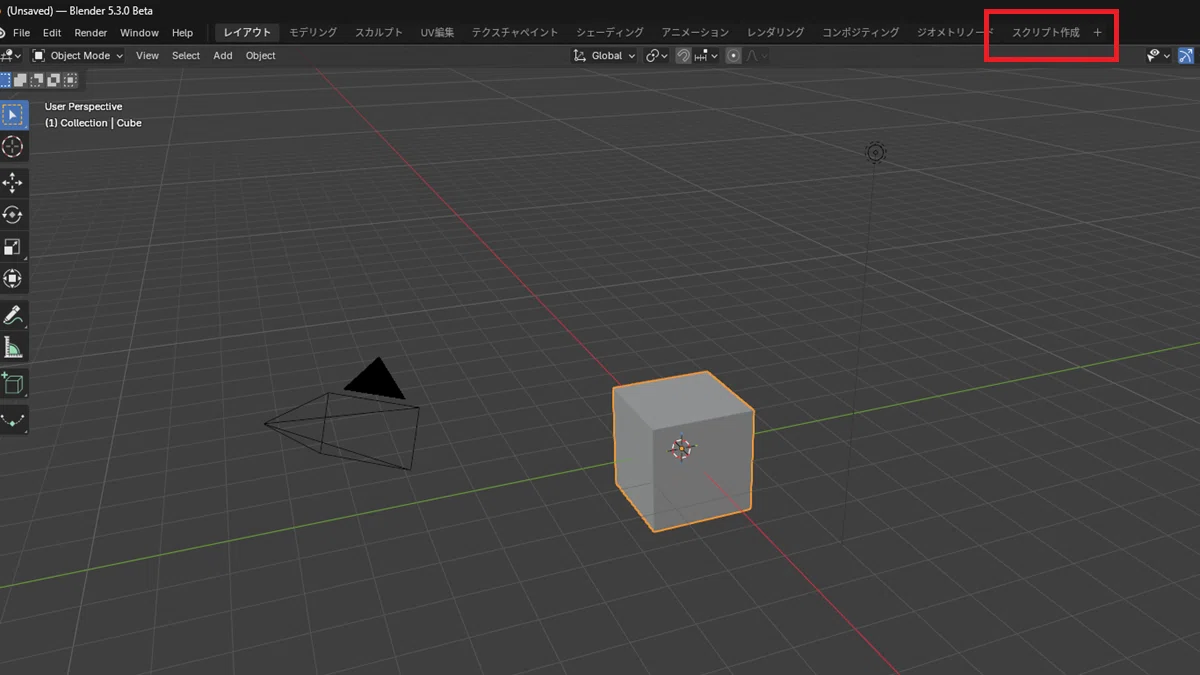
Task: Select the Transform tool
Action: point(13,278)
